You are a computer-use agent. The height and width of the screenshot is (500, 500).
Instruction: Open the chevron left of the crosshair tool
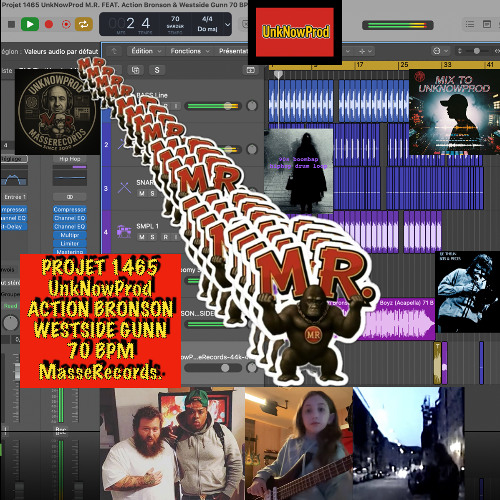348,51
